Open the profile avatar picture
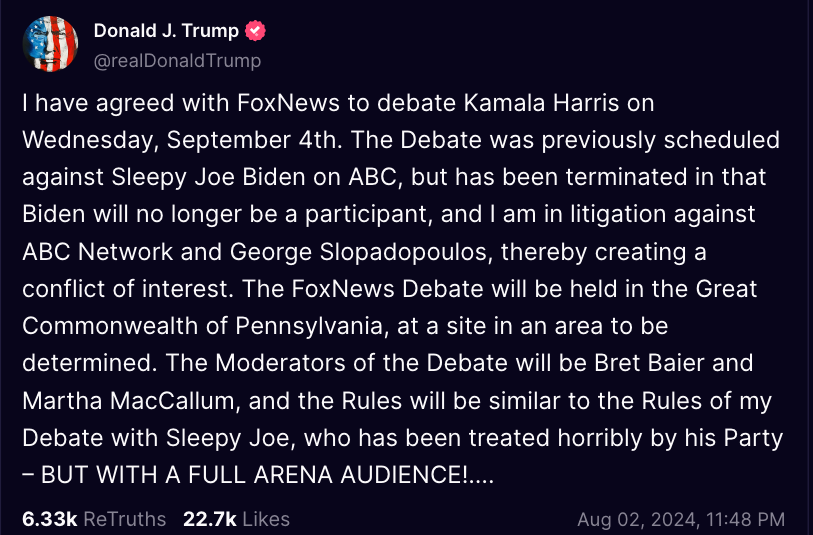 tap(50, 44)
